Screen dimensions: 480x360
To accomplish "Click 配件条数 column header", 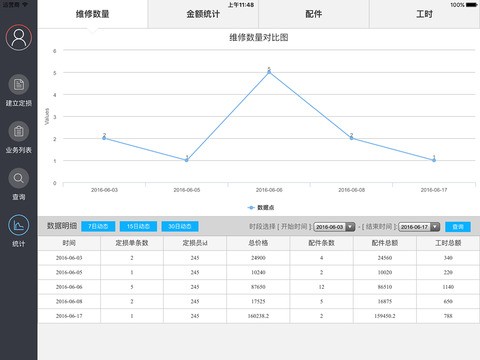I will point(321,243).
